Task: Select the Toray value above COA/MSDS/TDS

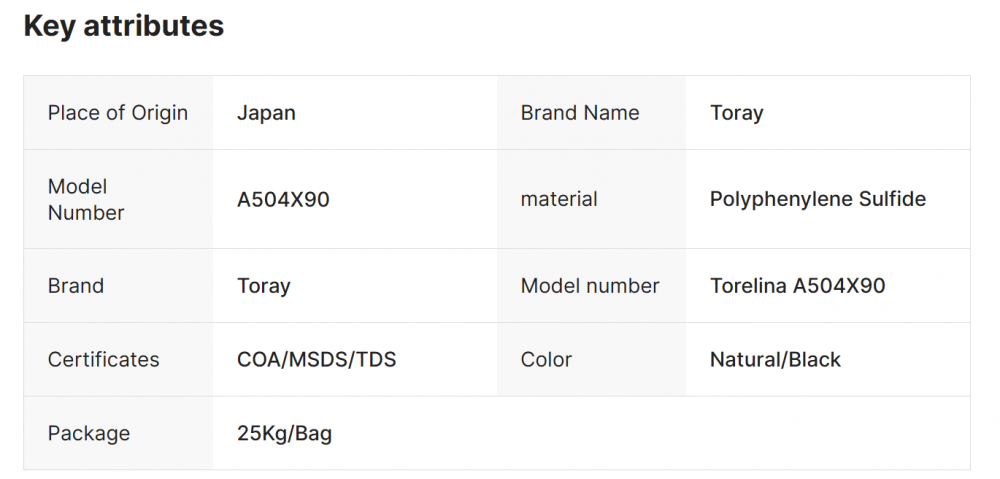Action: [x=264, y=286]
